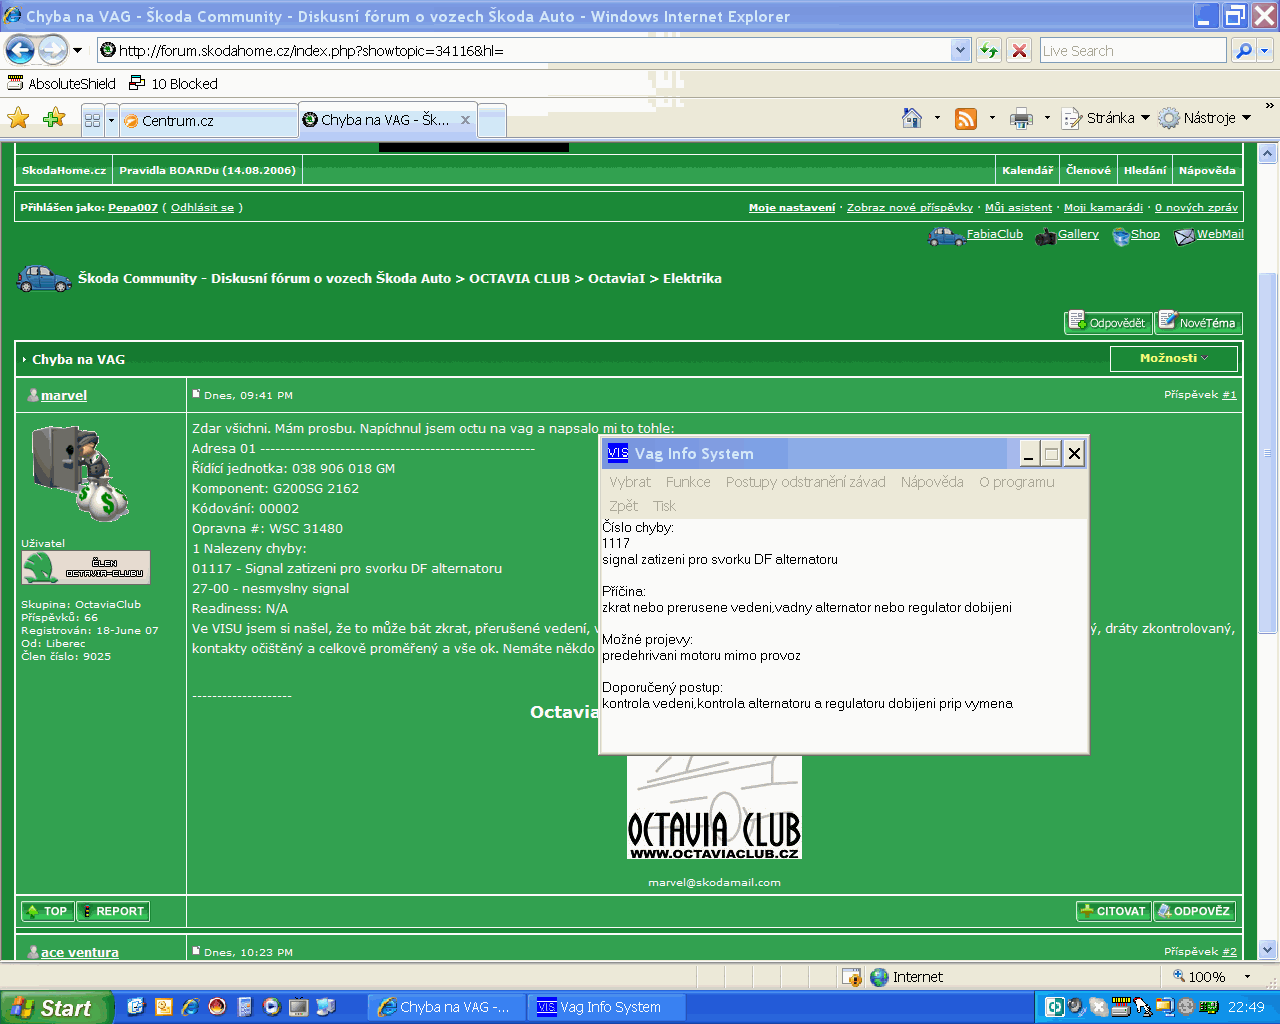Click the Add to Favorites star-plus icon

54,118
